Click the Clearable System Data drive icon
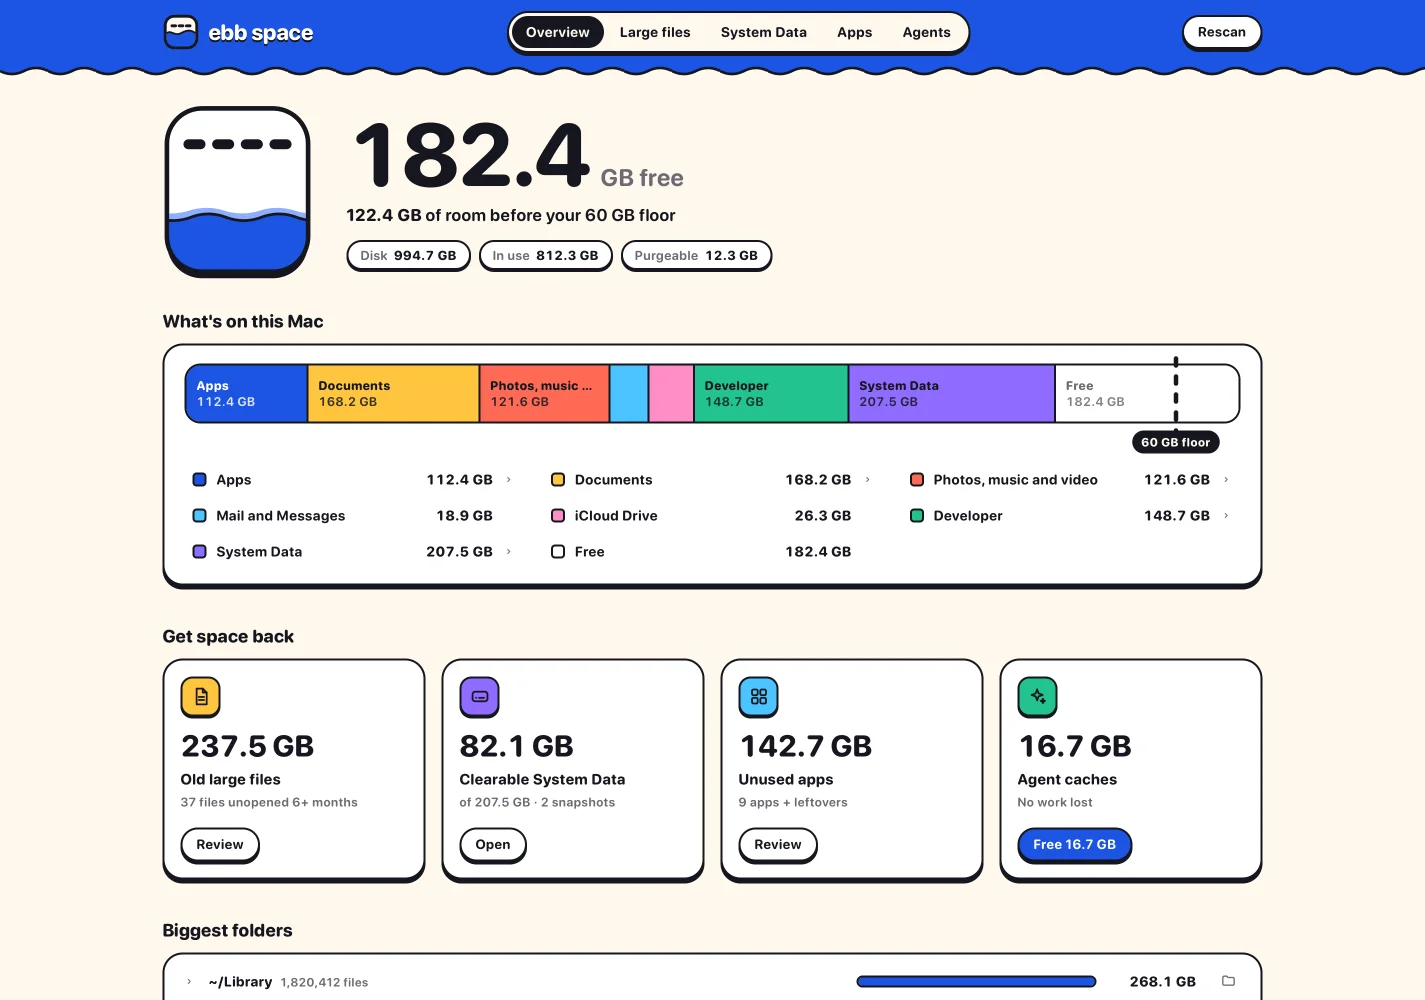The image size is (1425, 1000). coord(479,697)
